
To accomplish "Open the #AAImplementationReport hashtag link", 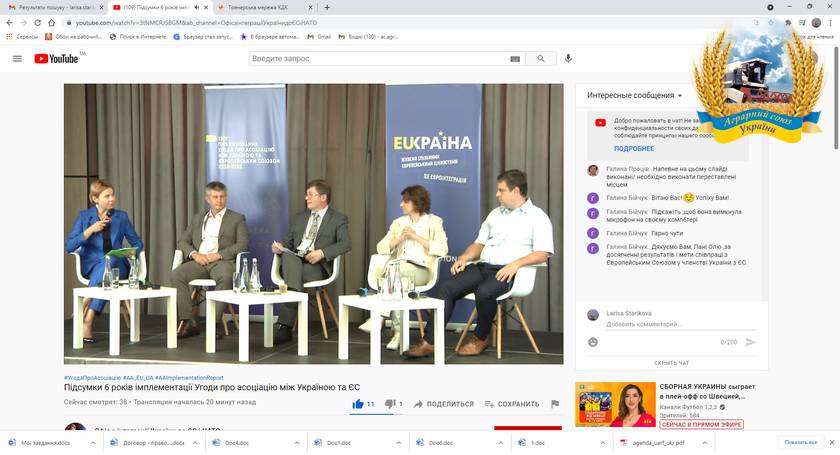I will point(189,378).
